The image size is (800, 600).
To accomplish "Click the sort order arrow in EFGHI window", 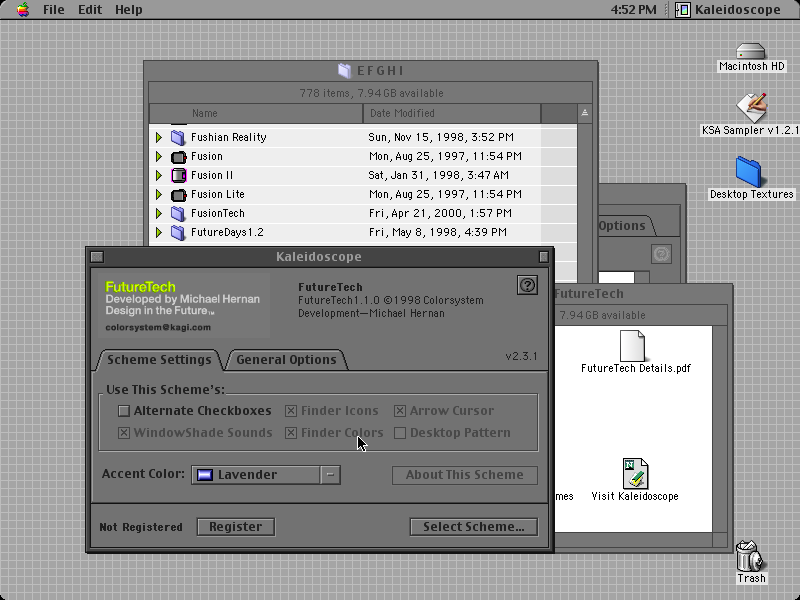I will click(585, 113).
